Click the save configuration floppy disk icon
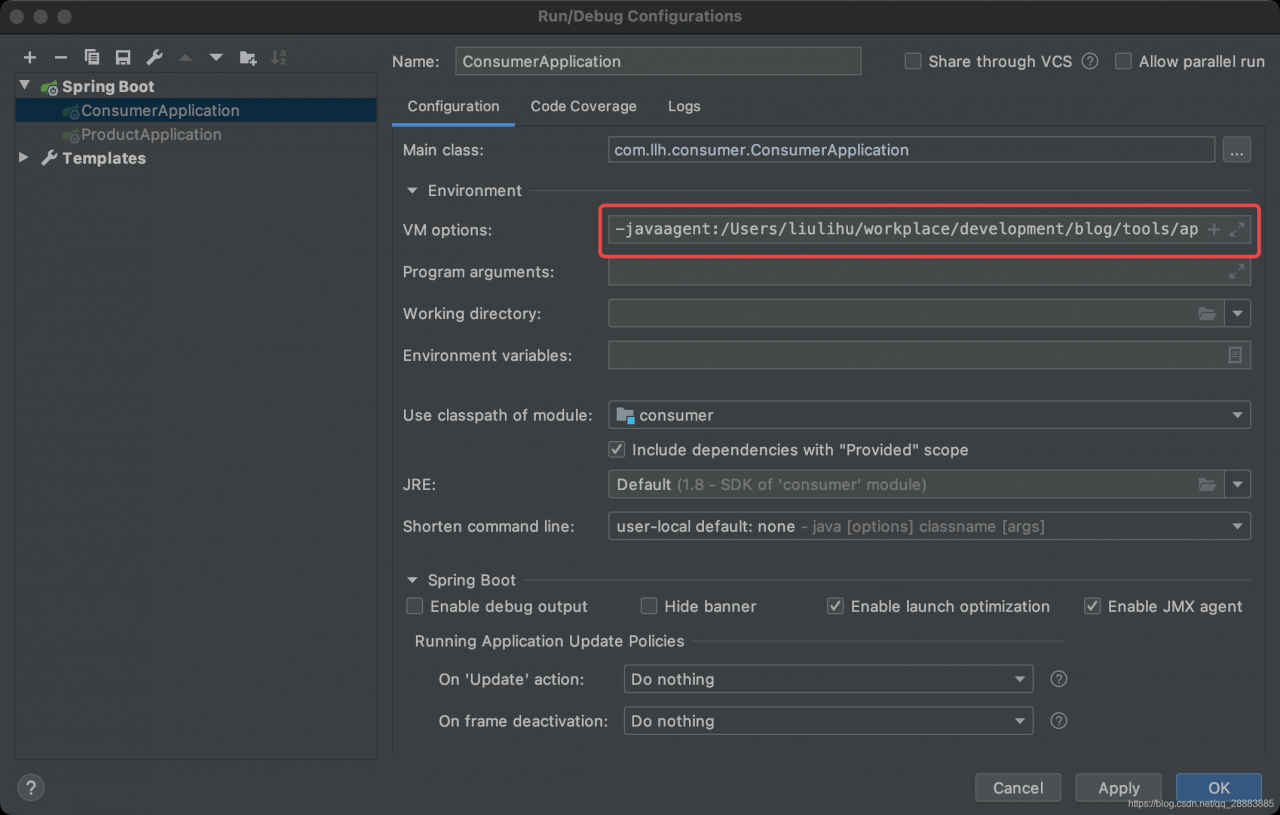 pos(123,57)
